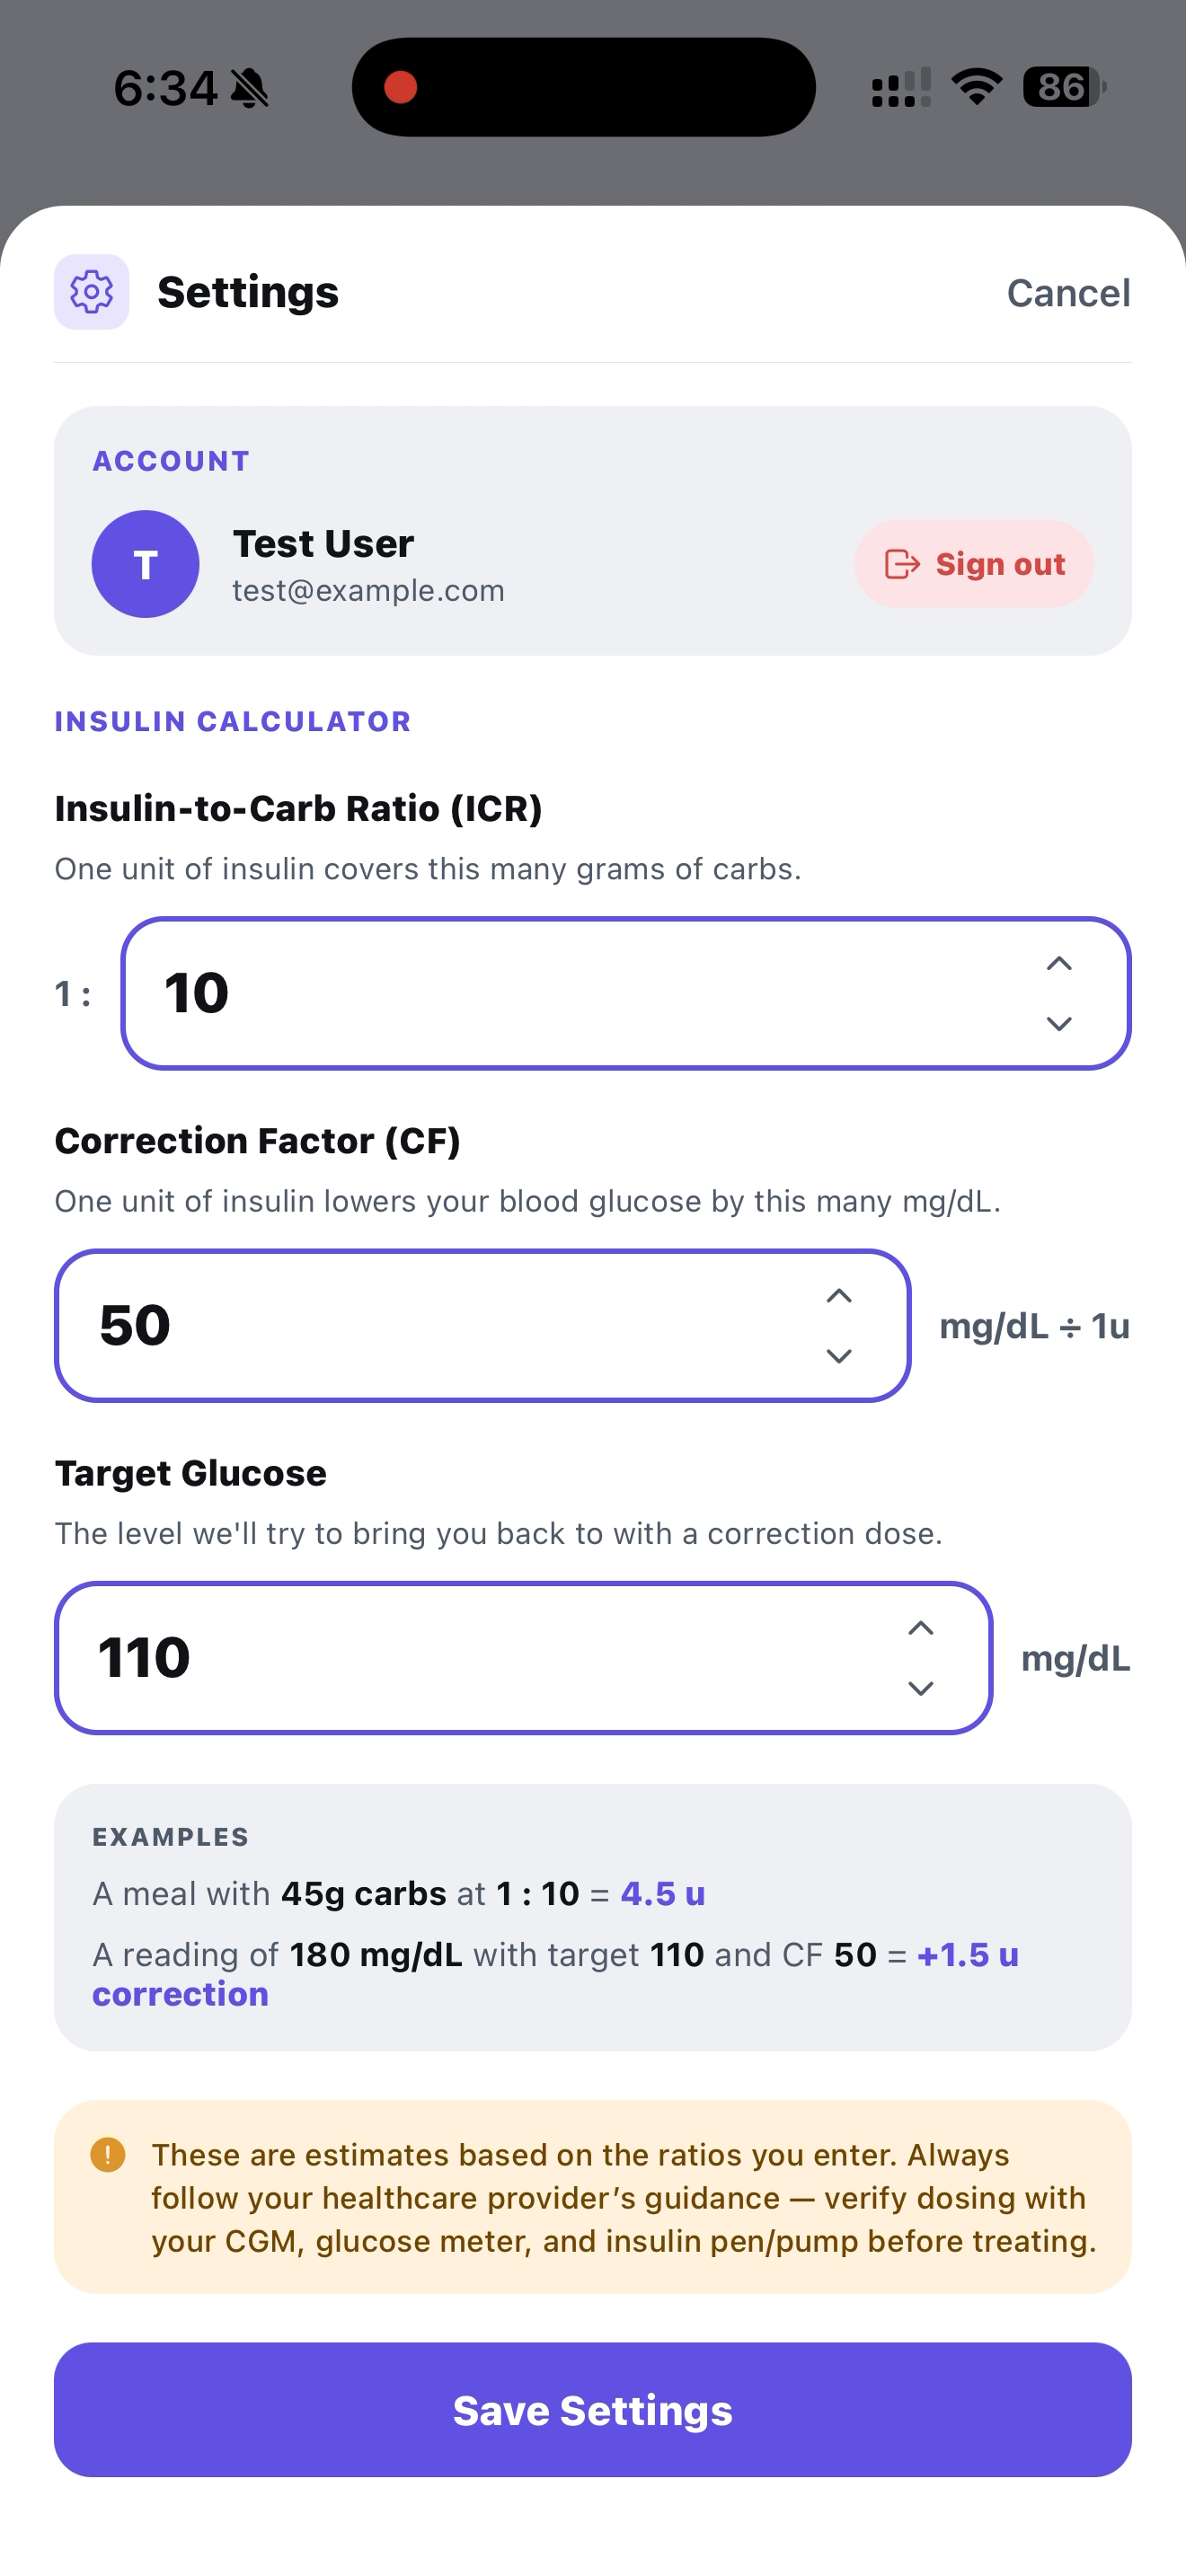Tap the sign out arrow icon
Screen dimensions: 1186x2576
coord(902,564)
